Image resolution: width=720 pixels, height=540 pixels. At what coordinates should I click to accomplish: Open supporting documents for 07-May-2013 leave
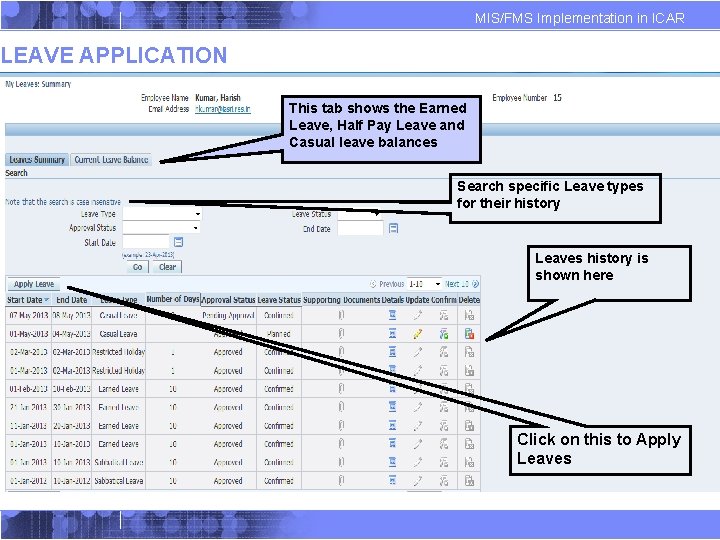[341, 315]
